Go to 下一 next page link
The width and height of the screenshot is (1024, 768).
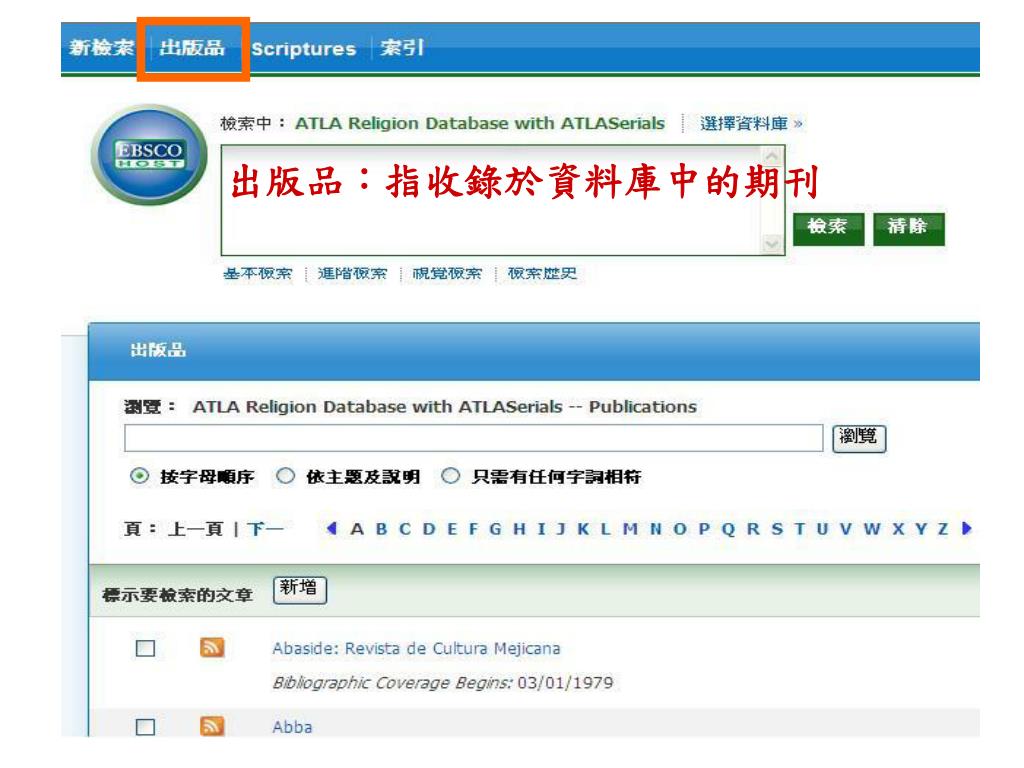(x=265, y=528)
